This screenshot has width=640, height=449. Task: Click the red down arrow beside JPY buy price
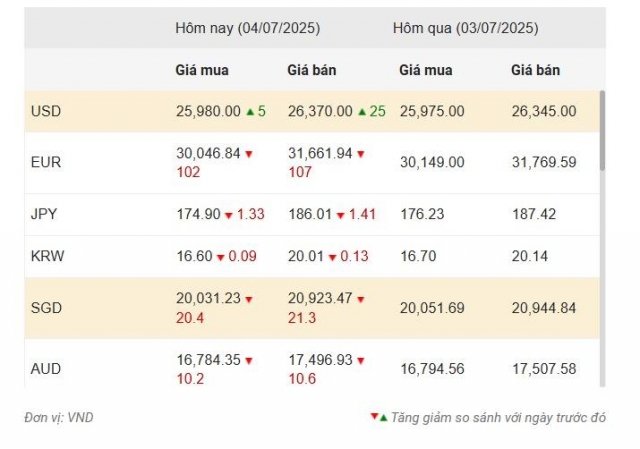pyautogui.click(x=229, y=215)
